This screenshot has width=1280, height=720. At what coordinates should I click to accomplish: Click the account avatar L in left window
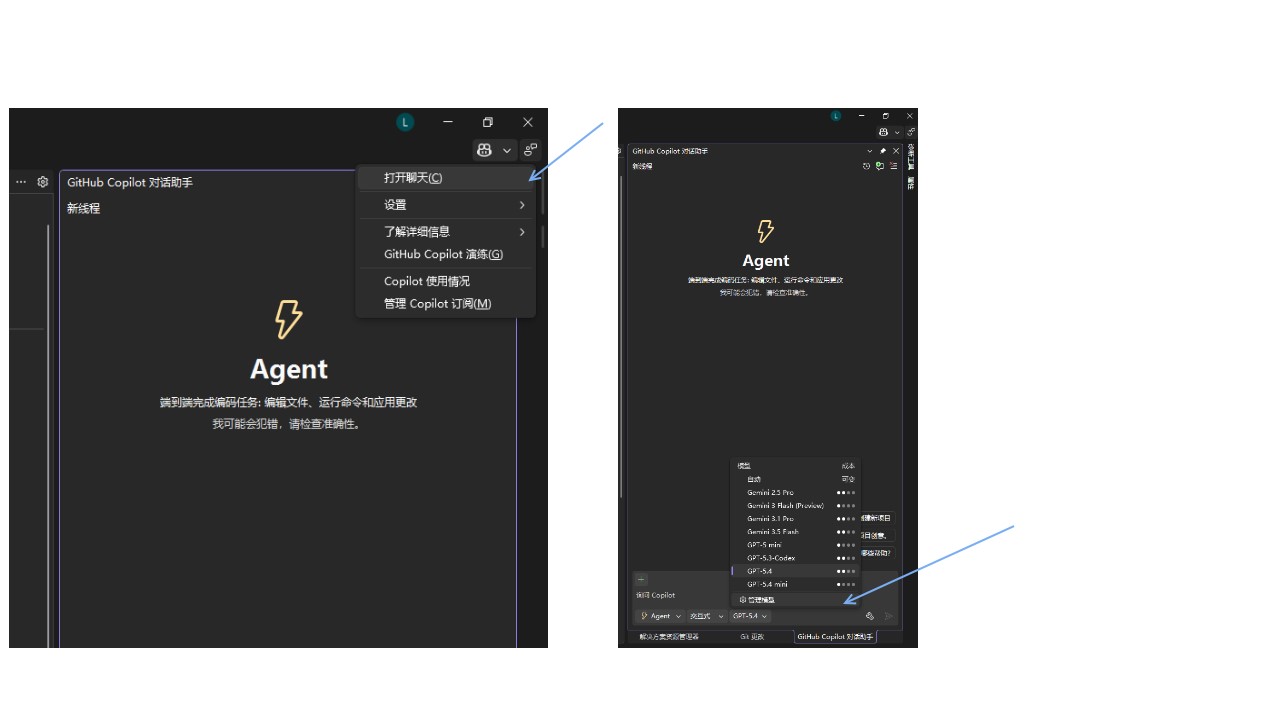click(x=405, y=122)
